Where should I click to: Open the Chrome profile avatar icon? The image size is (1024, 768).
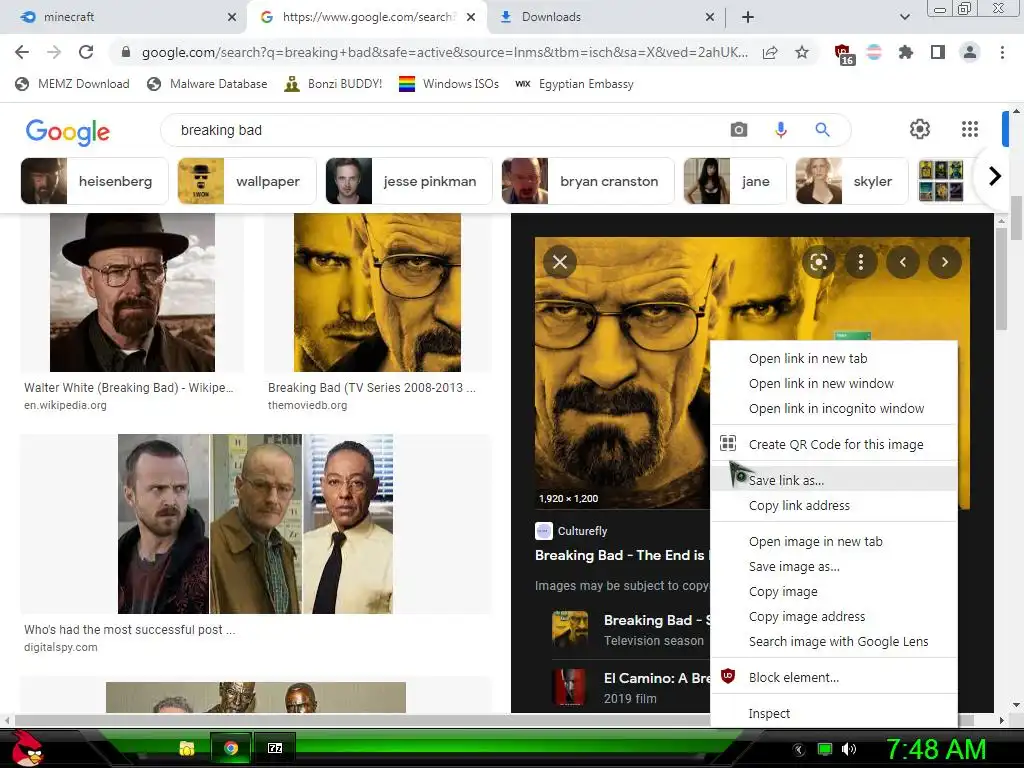click(x=970, y=52)
